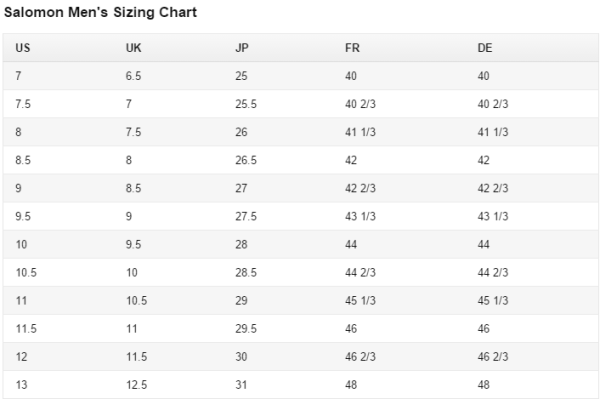Click the UK column header
Viewport: 600px width, 399px height.
pos(134,48)
